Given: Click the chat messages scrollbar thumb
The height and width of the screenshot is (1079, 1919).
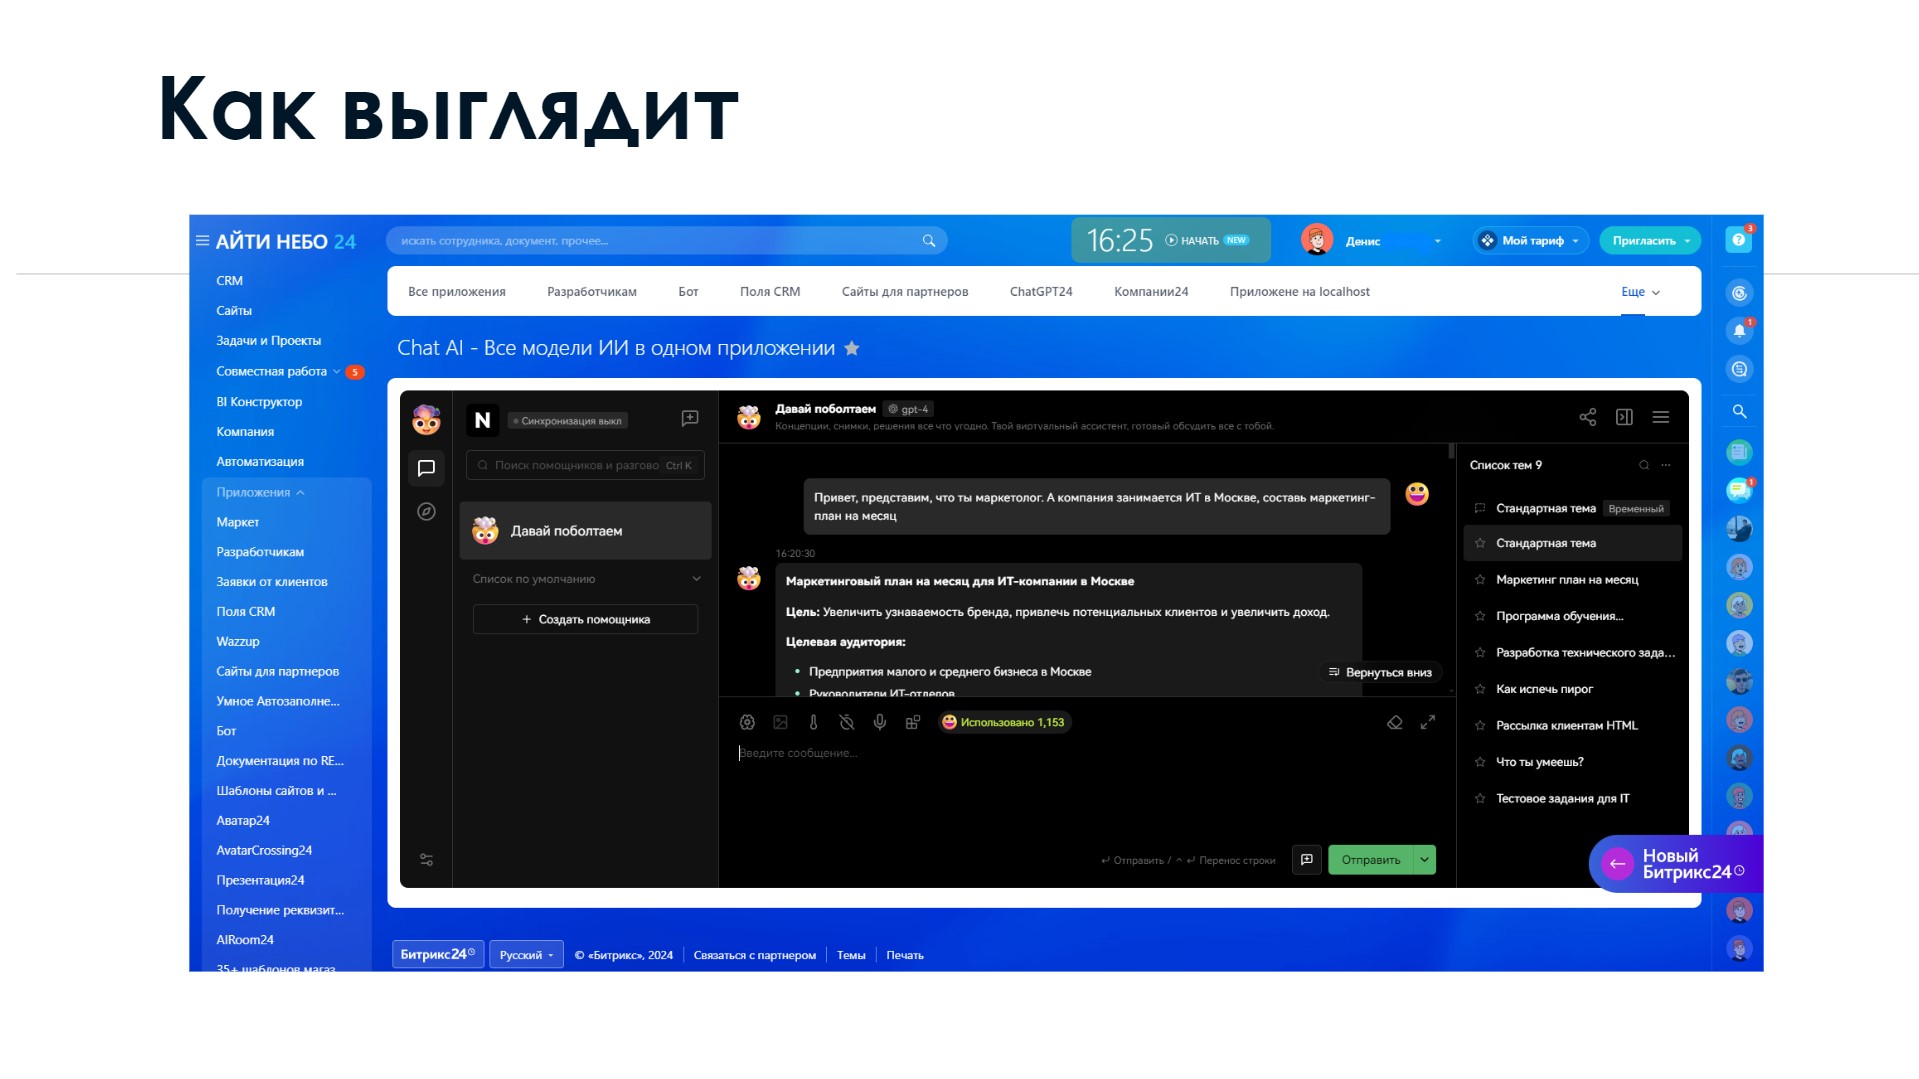Looking at the screenshot, I should pos(1452,451).
